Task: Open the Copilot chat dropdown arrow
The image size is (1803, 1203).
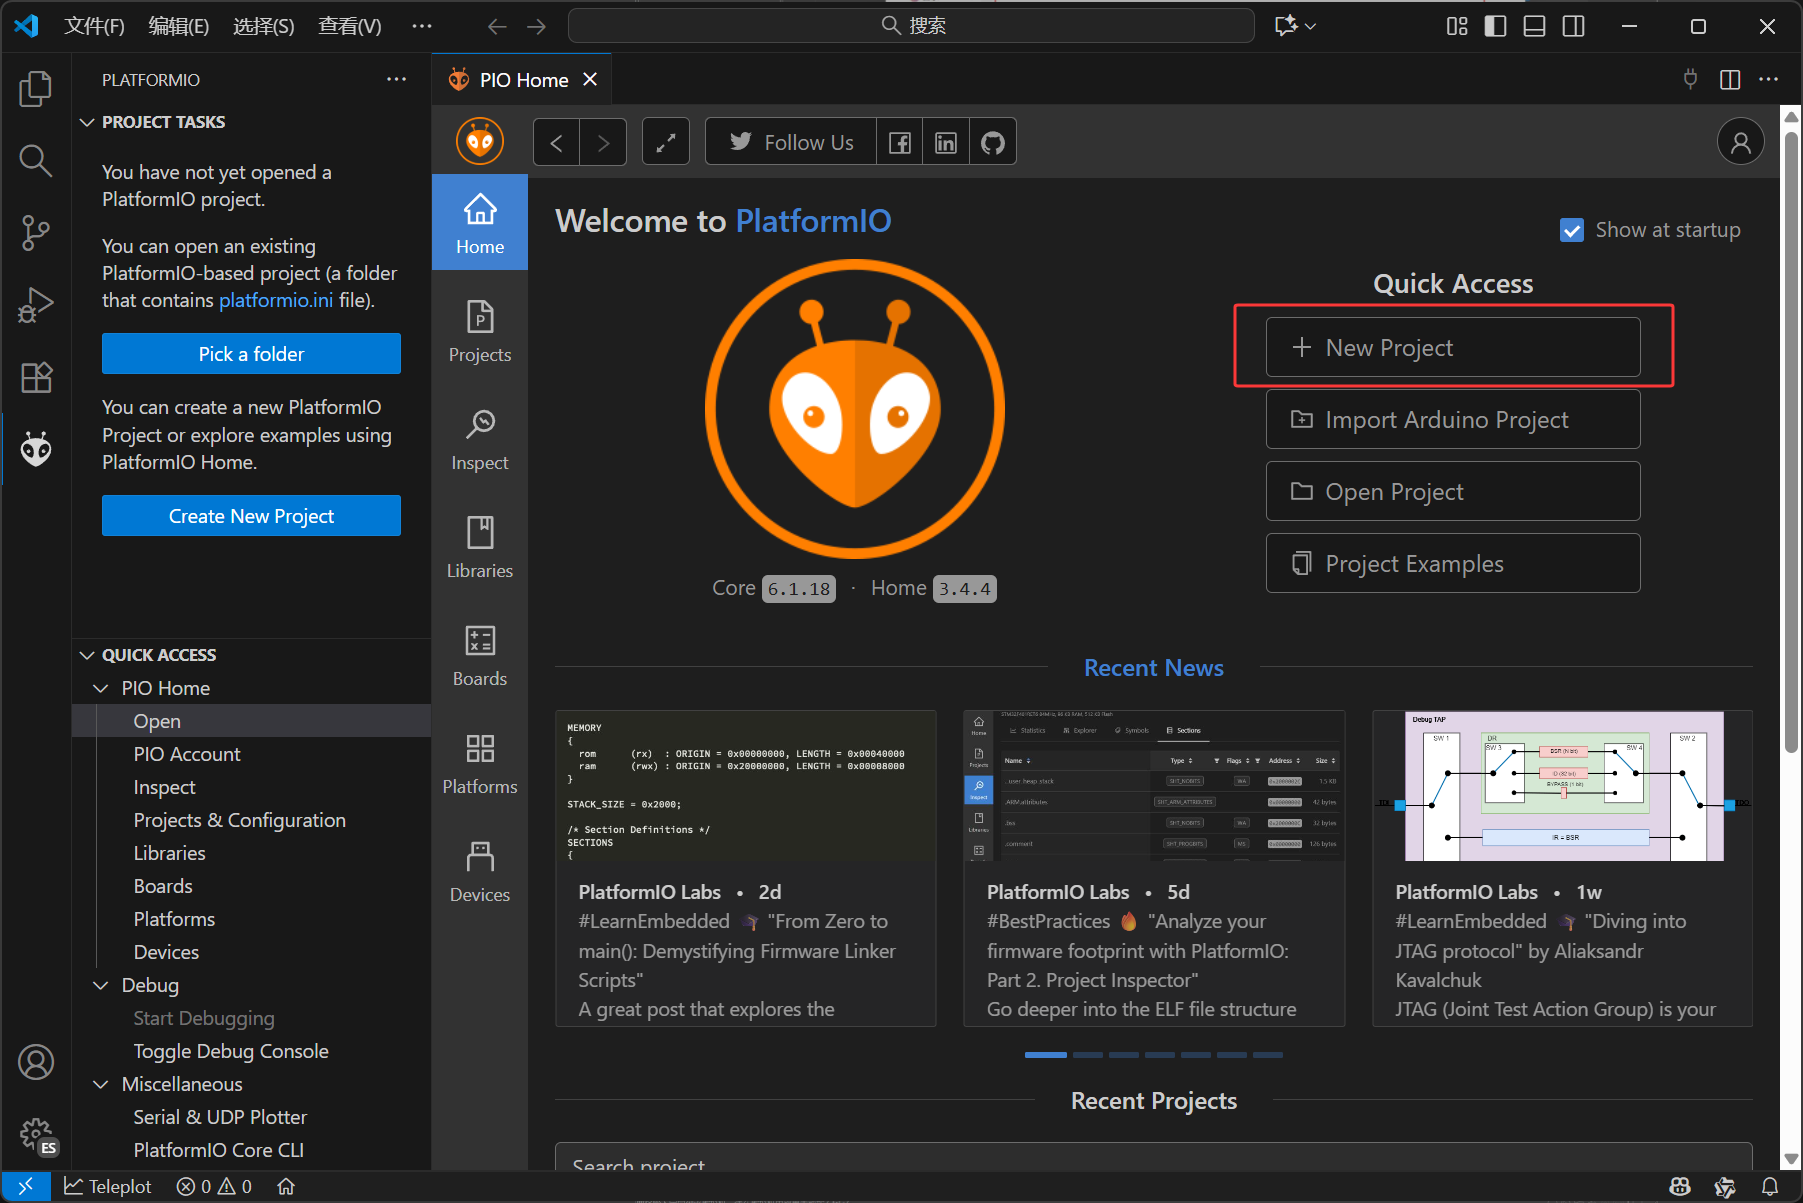Action: tap(1311, 26)
